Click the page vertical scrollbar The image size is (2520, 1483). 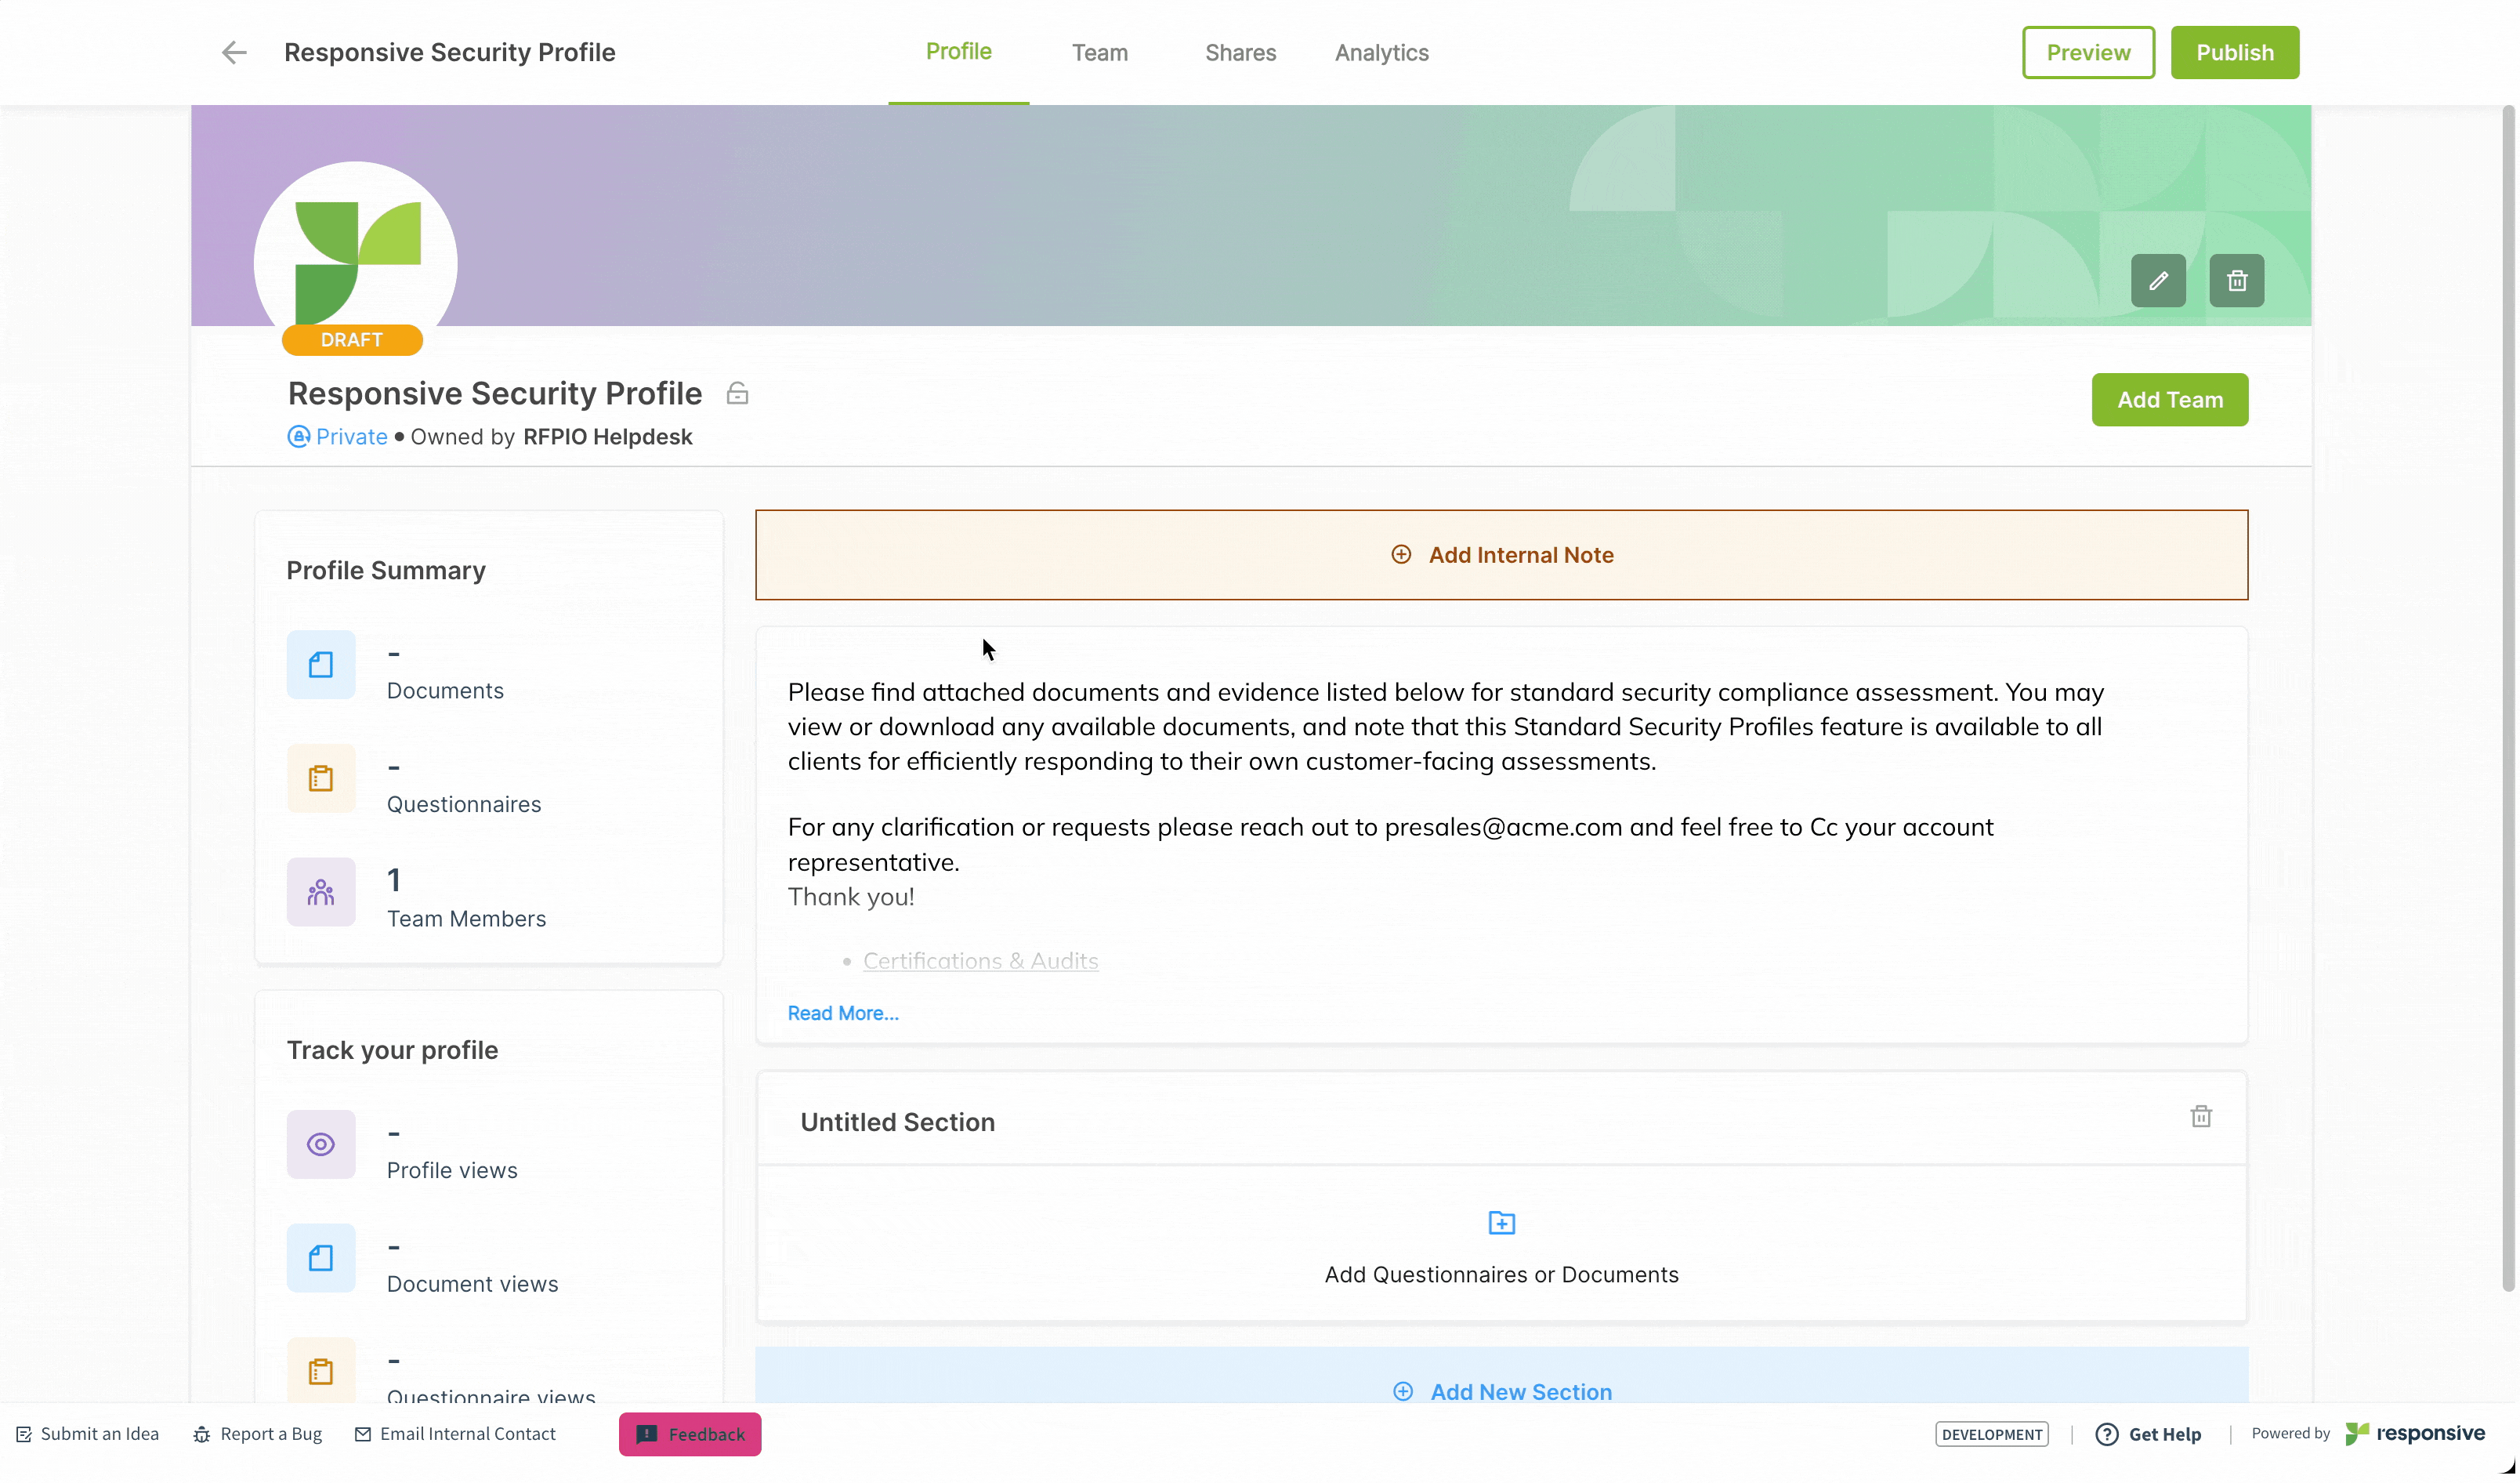(x=2507, y=700)
